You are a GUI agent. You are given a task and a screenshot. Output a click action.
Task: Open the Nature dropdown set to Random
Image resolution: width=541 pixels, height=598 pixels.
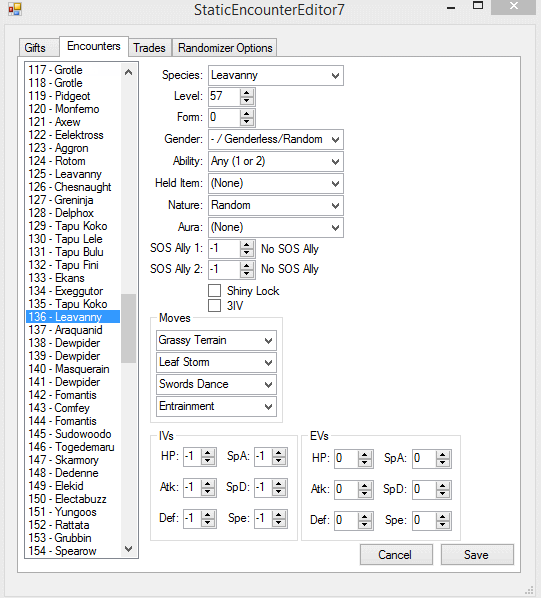click(276, 206)
